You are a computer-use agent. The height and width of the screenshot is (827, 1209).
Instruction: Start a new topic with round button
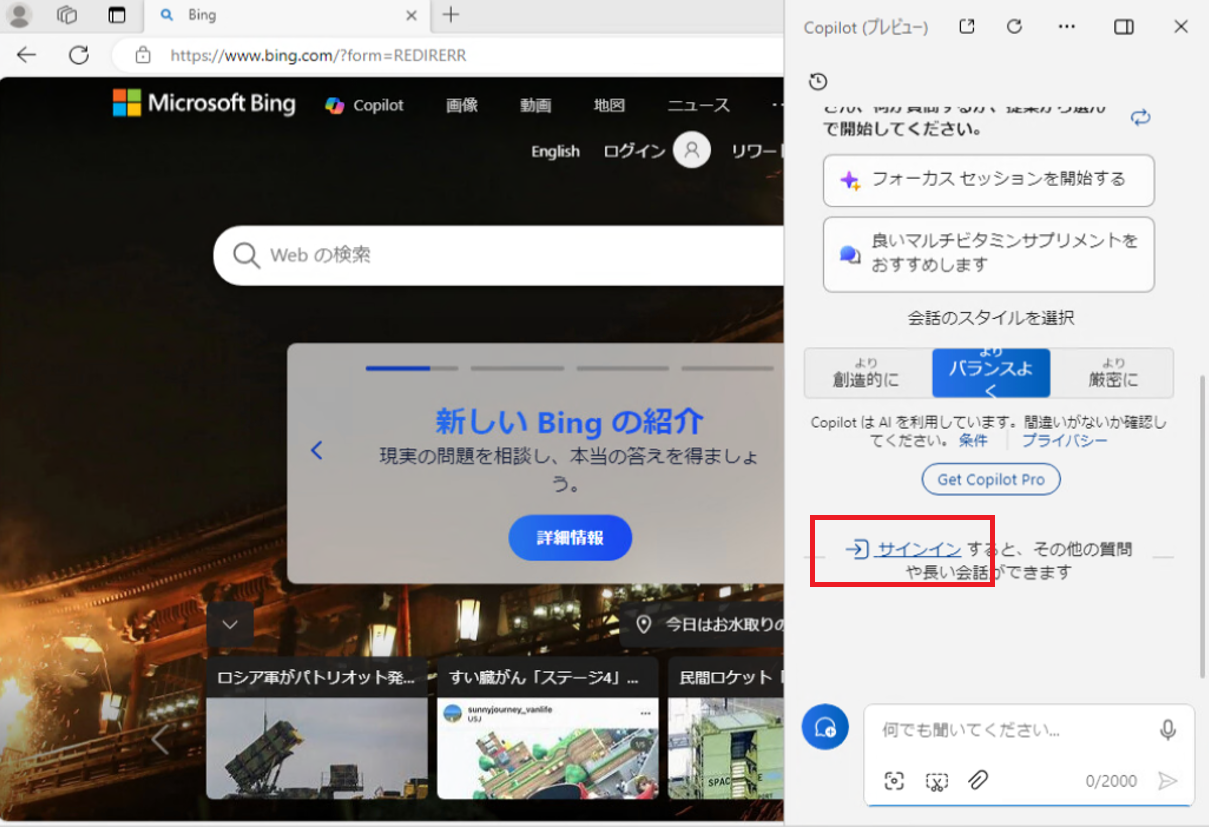(825, 727)
